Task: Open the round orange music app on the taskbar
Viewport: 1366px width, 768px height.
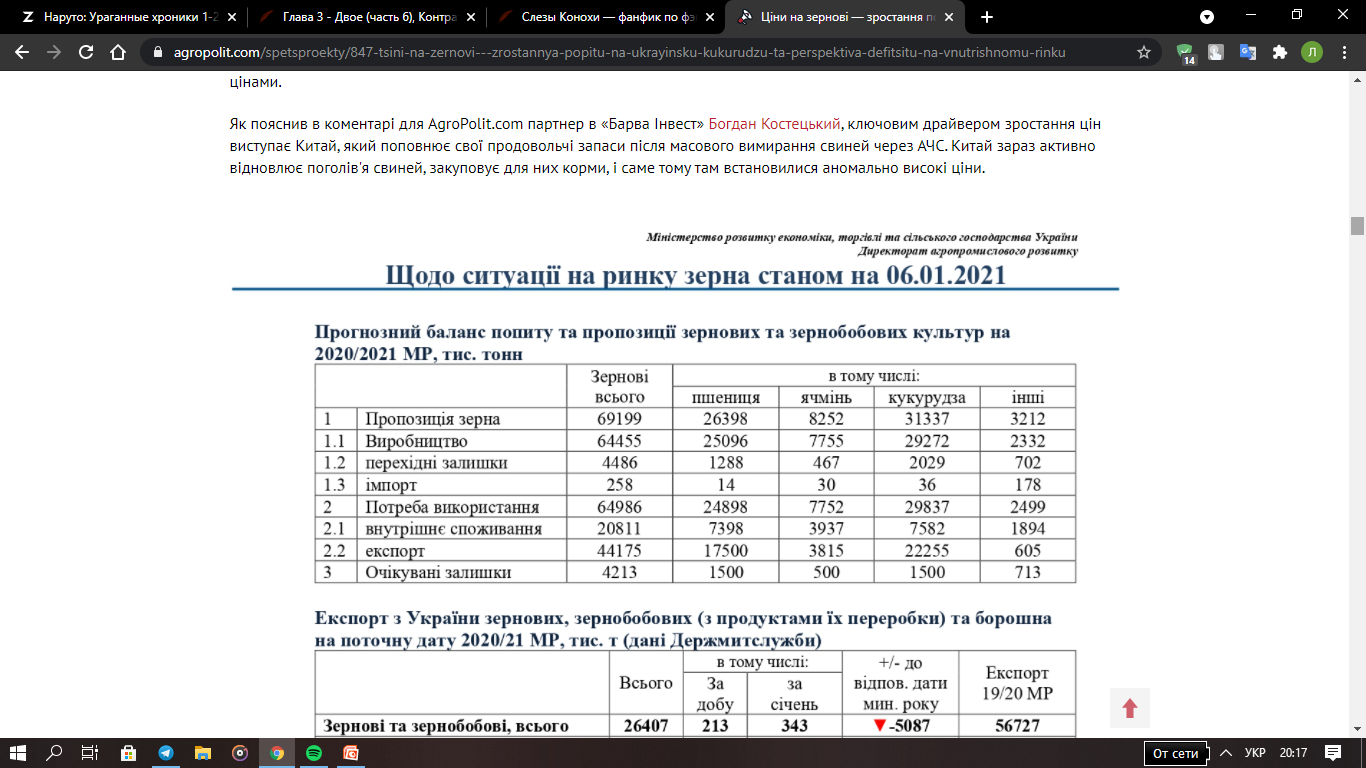Action: pos(240,753)
